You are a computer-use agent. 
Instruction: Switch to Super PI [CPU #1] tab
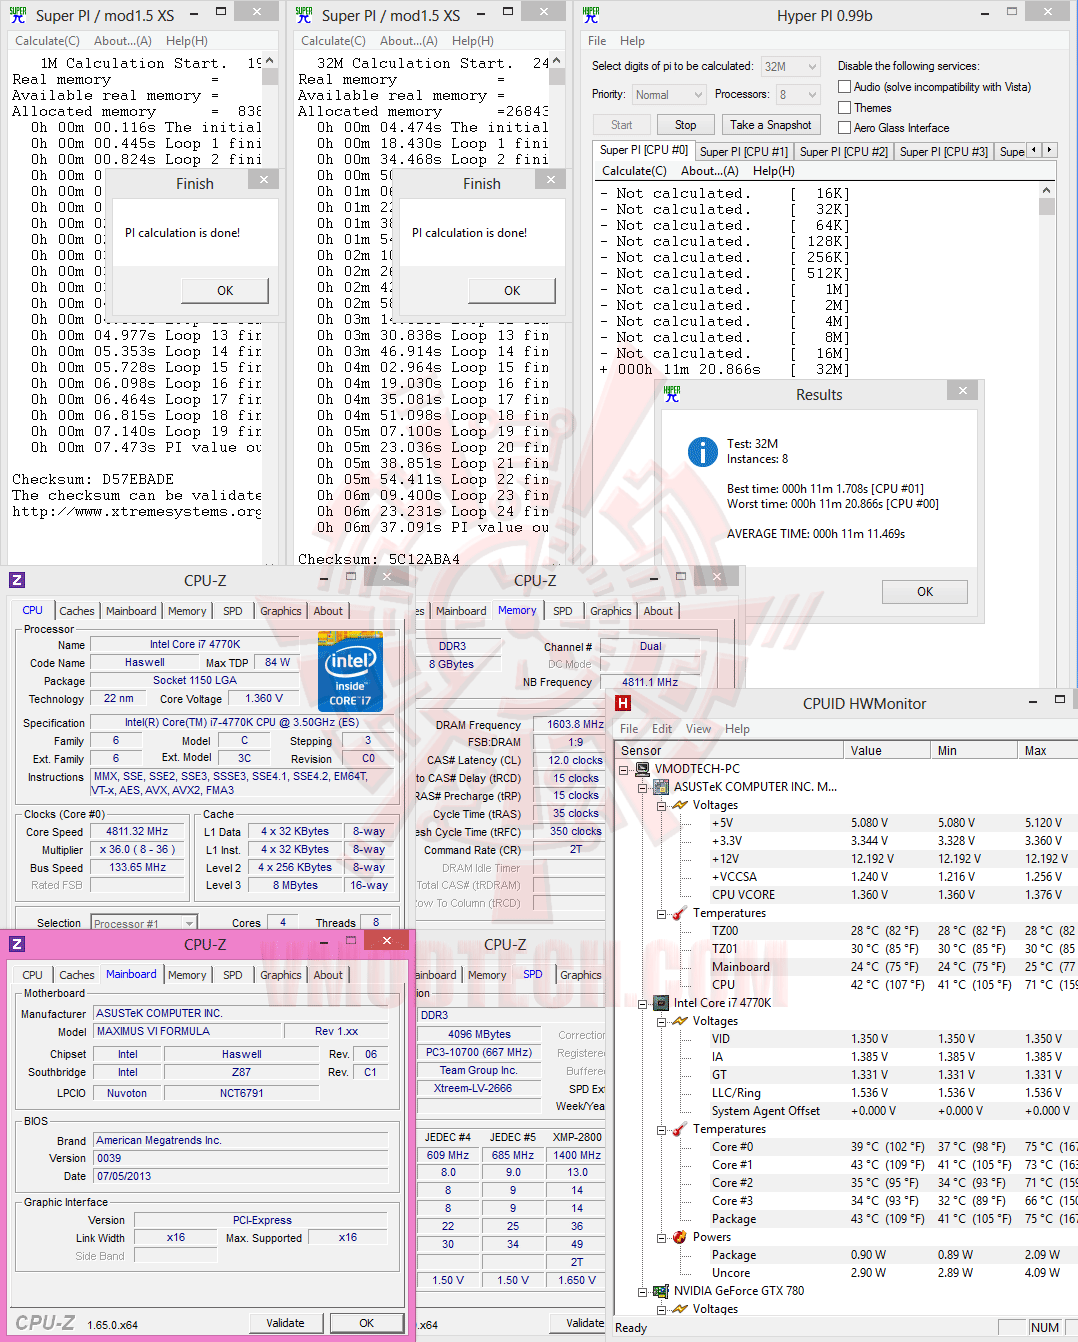tap(744, 152)
